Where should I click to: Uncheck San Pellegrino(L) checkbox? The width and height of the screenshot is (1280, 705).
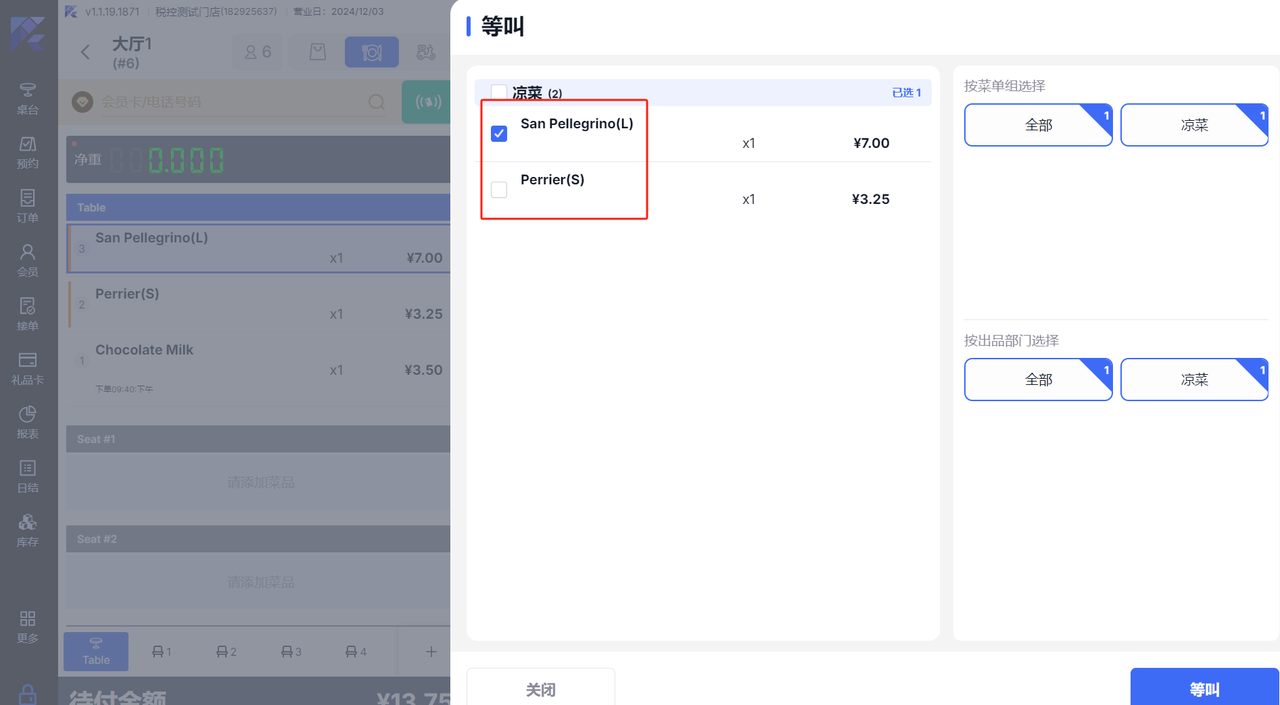point(499,133)
